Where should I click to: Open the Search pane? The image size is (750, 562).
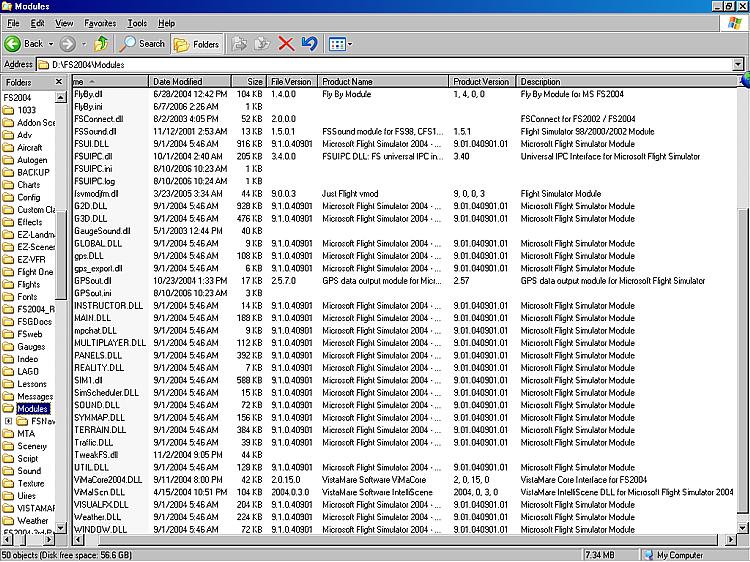[143, 44]
